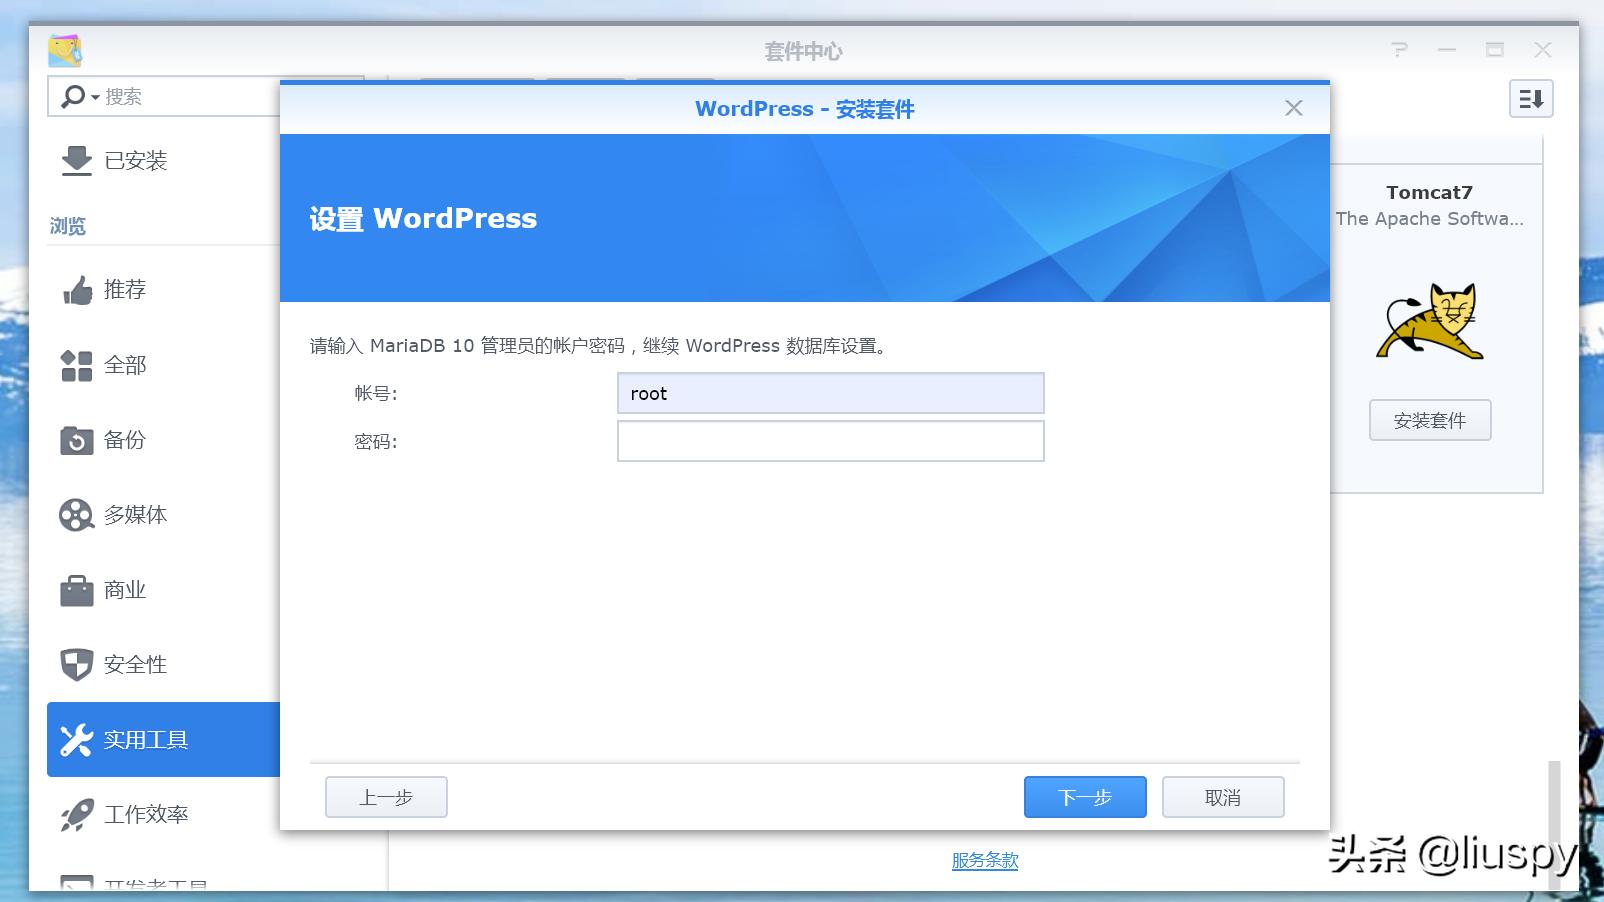
Task: Open the 商业 (Business) category icon
Action: [x=77, y=589]
